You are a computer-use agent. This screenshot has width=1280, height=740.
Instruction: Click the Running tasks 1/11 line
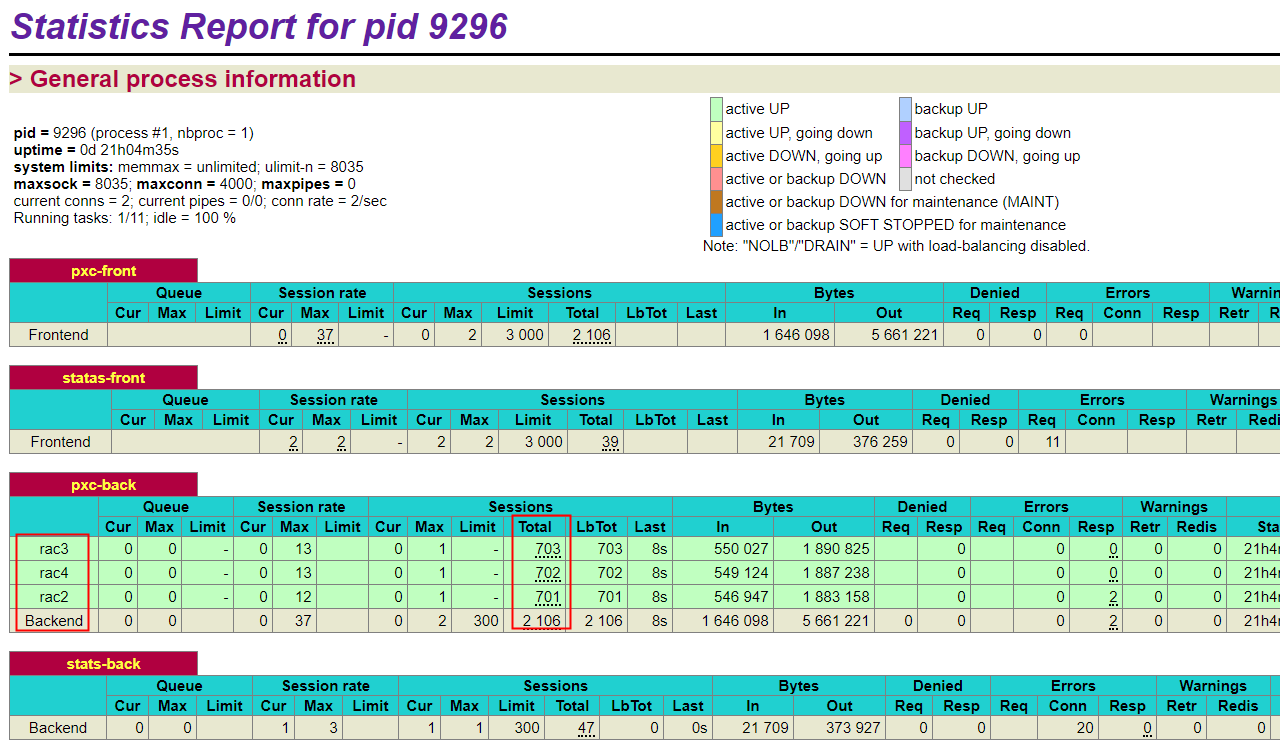[x=125, y=218]
